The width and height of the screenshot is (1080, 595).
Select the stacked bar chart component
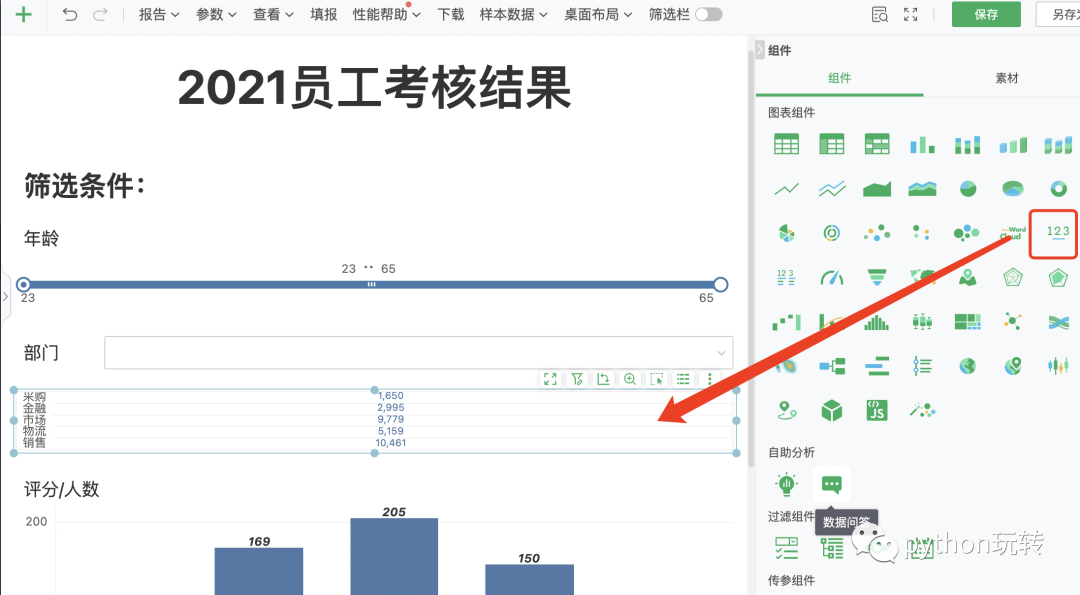[x=968, y=145]
